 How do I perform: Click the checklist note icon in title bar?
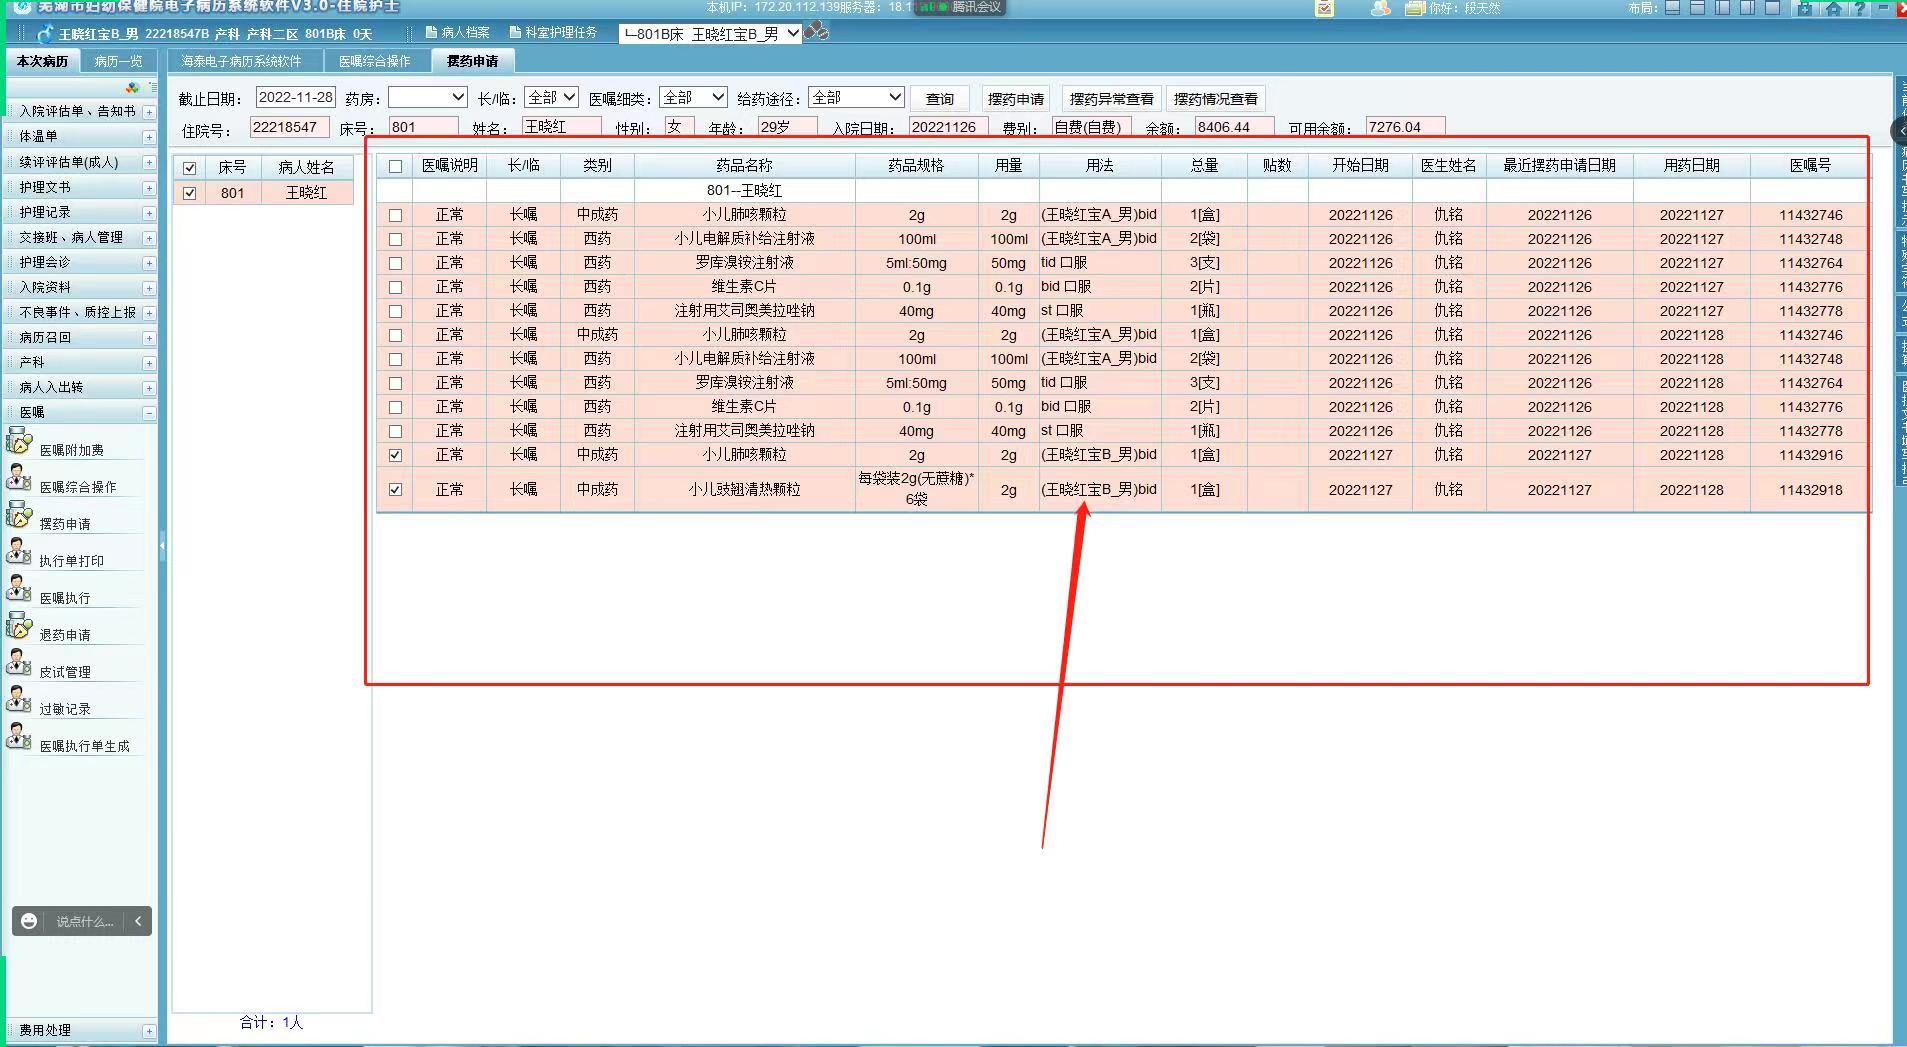tap(1324, 8)
